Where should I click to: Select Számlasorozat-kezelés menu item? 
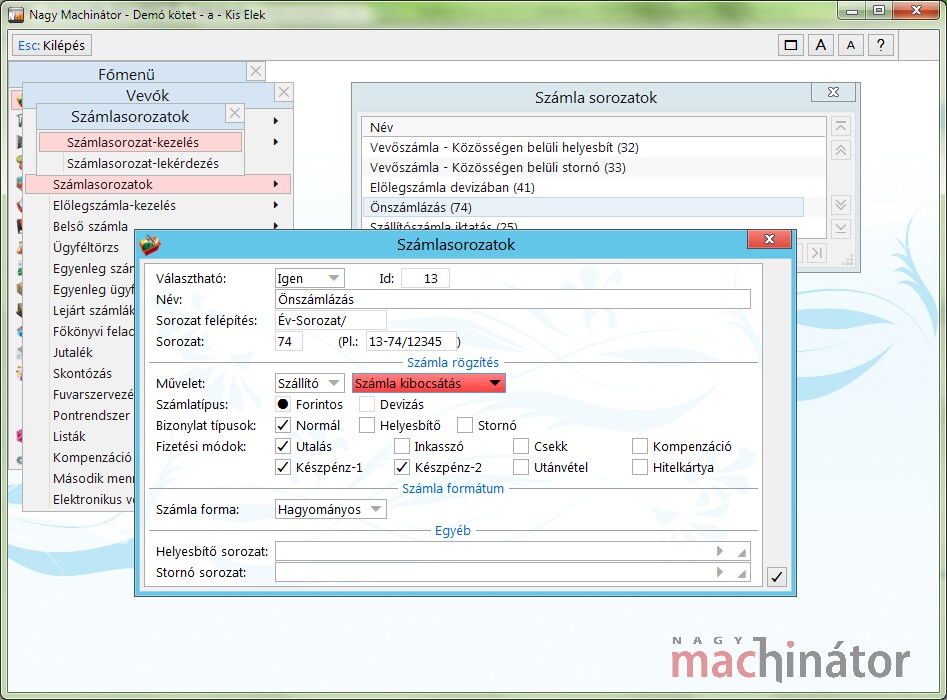140,143
